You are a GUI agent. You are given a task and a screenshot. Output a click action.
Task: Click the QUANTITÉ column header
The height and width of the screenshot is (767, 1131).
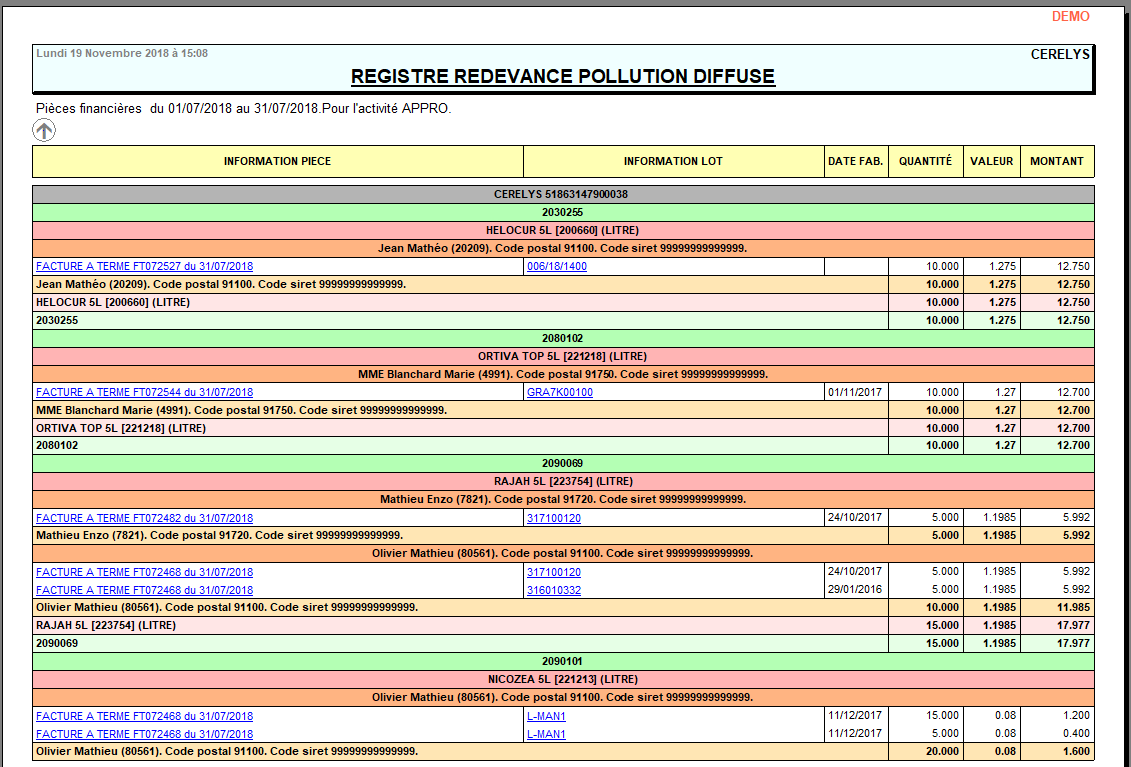925,161
